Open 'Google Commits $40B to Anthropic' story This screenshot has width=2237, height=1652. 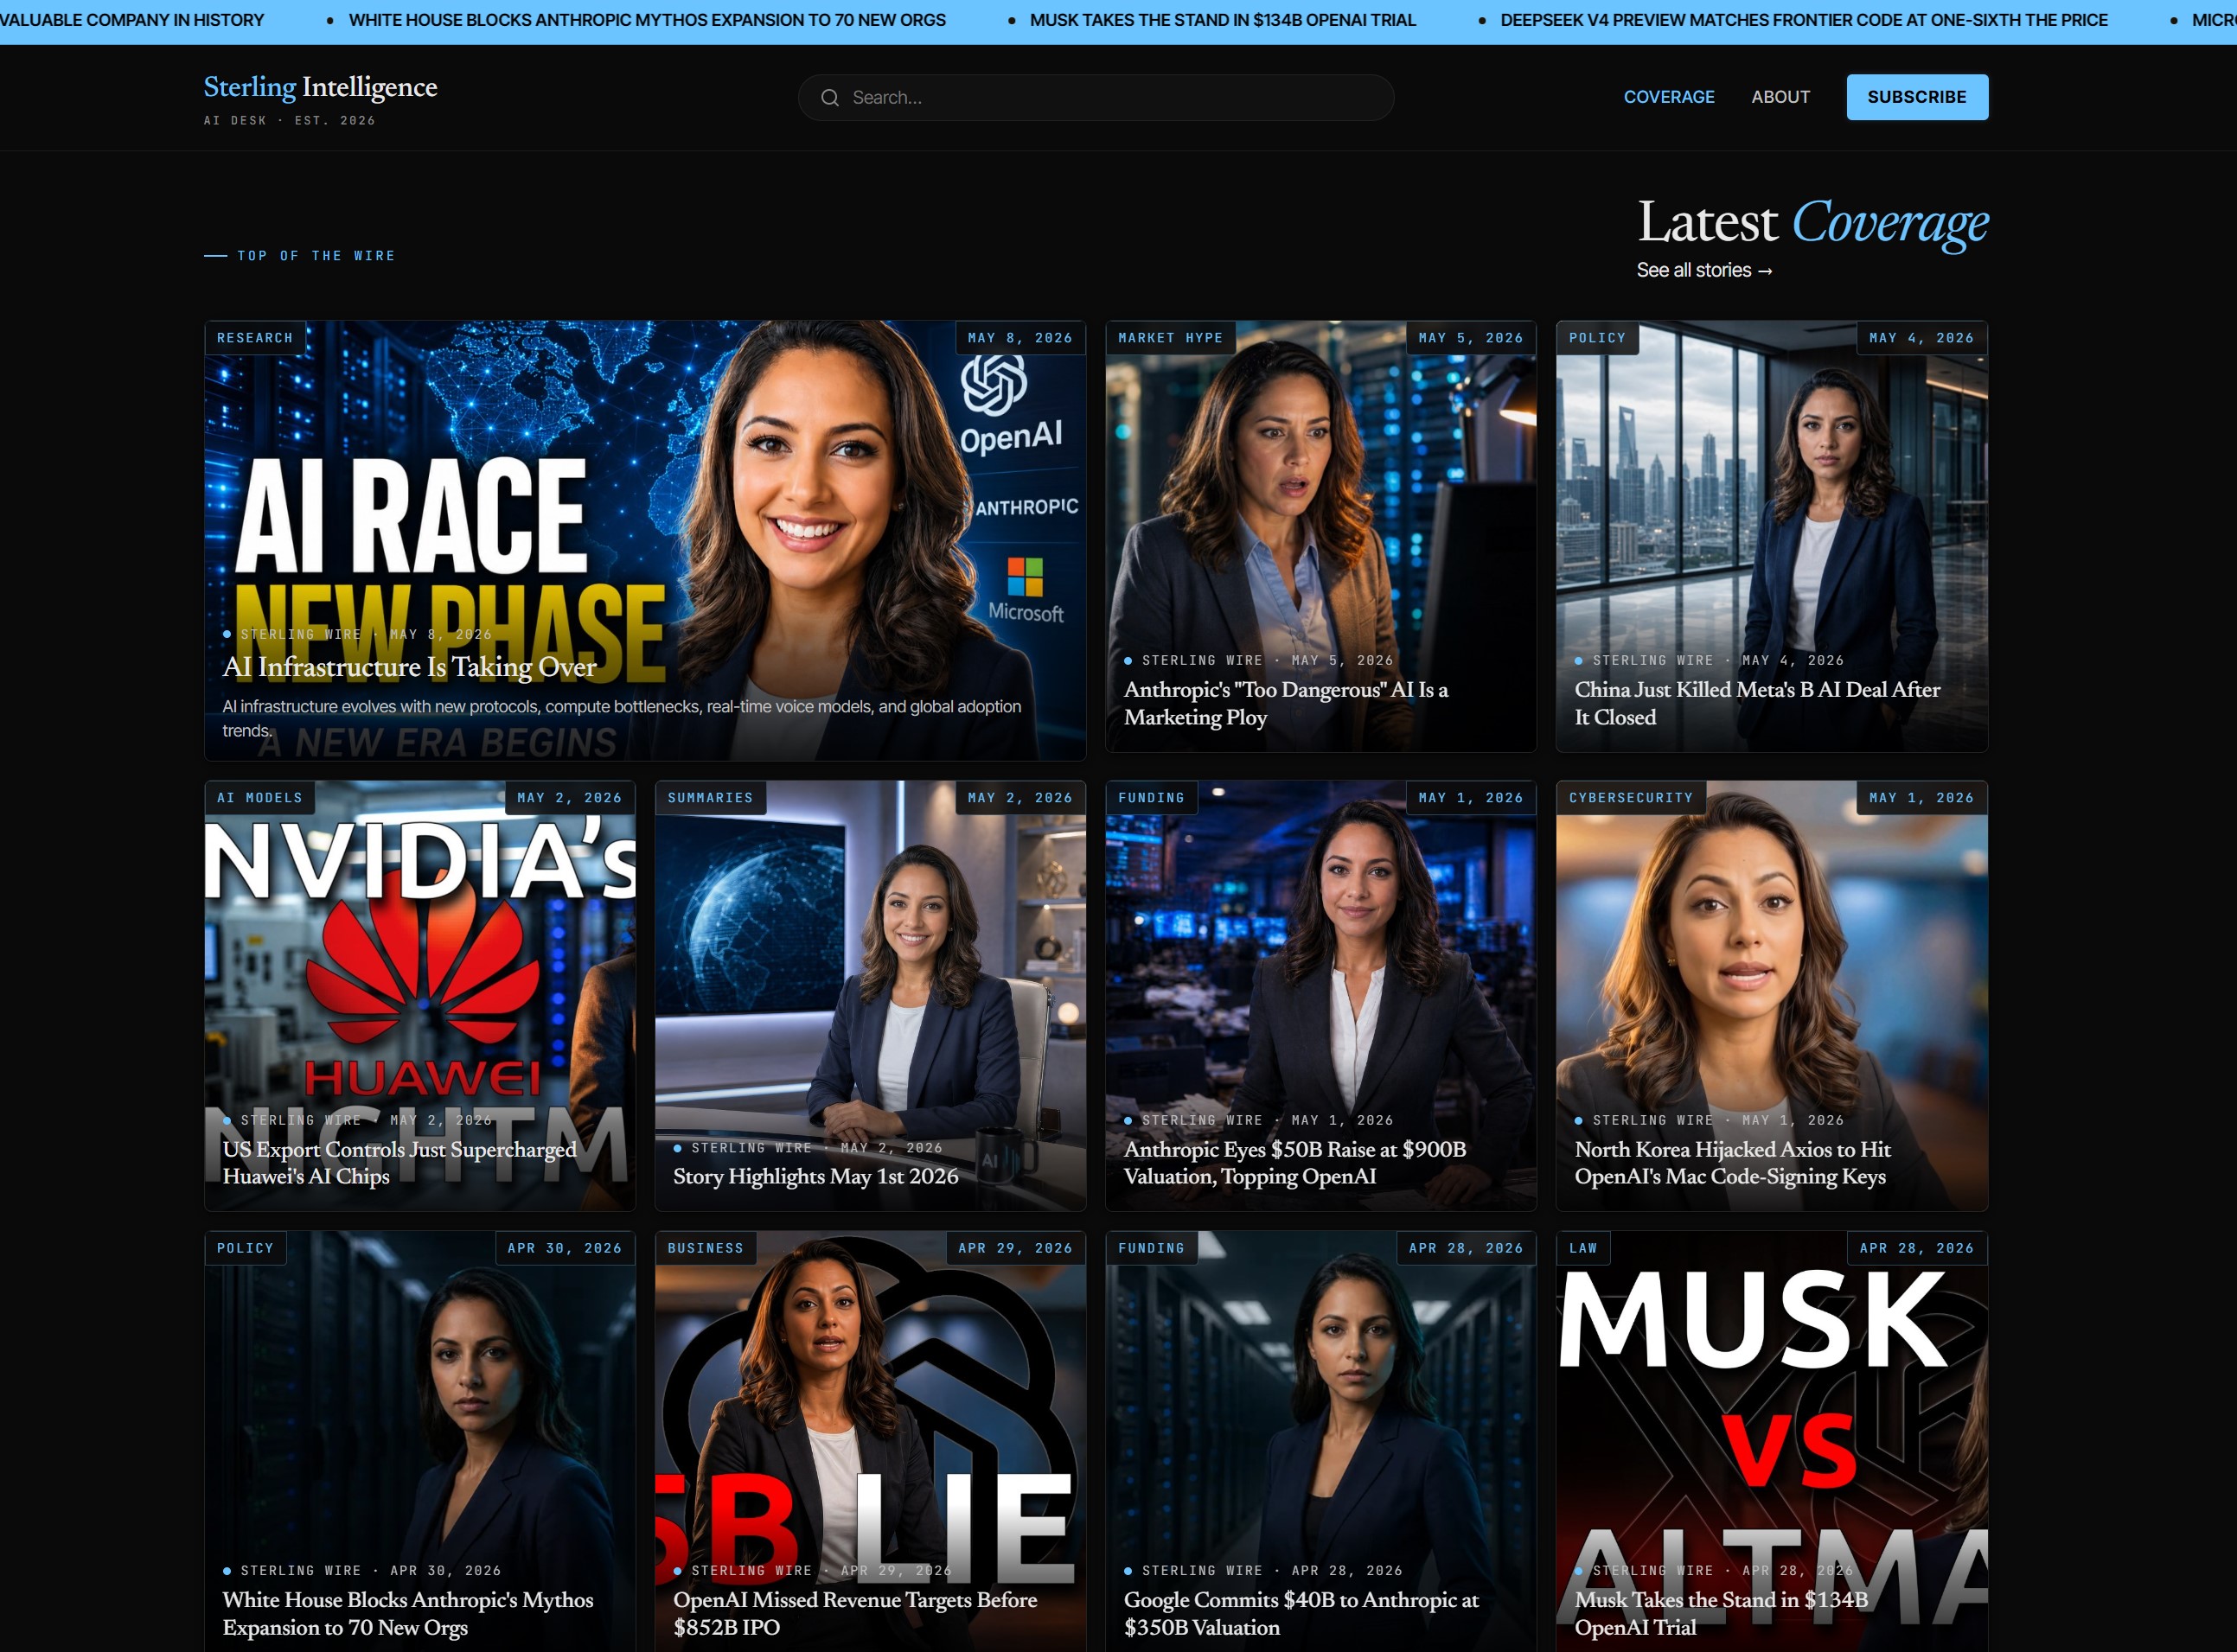pyautogui.click(x=1301, y=1613)
